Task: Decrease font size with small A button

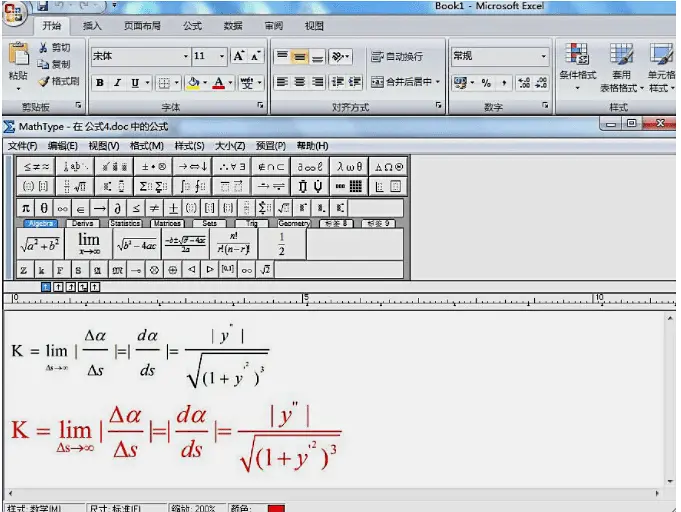Action: click(x=255, y=56)
